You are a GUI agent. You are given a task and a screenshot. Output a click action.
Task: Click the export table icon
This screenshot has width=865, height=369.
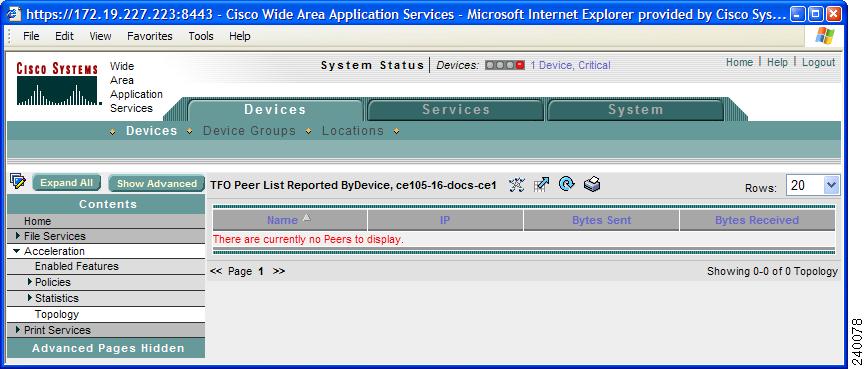click(542, 185)
